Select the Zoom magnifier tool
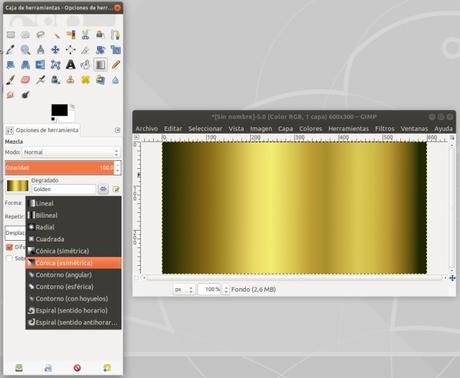This screenshot has height=378, width=460. (25, 50)
